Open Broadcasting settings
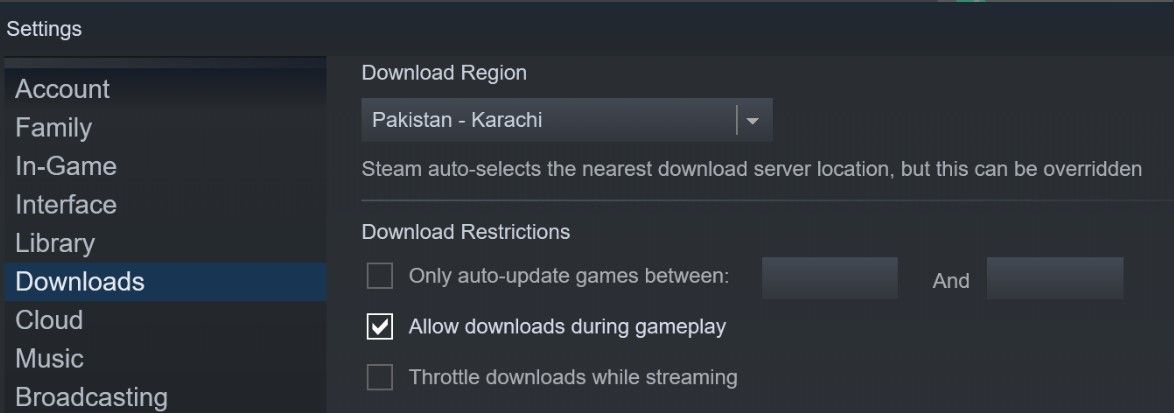 click(91, 397)
